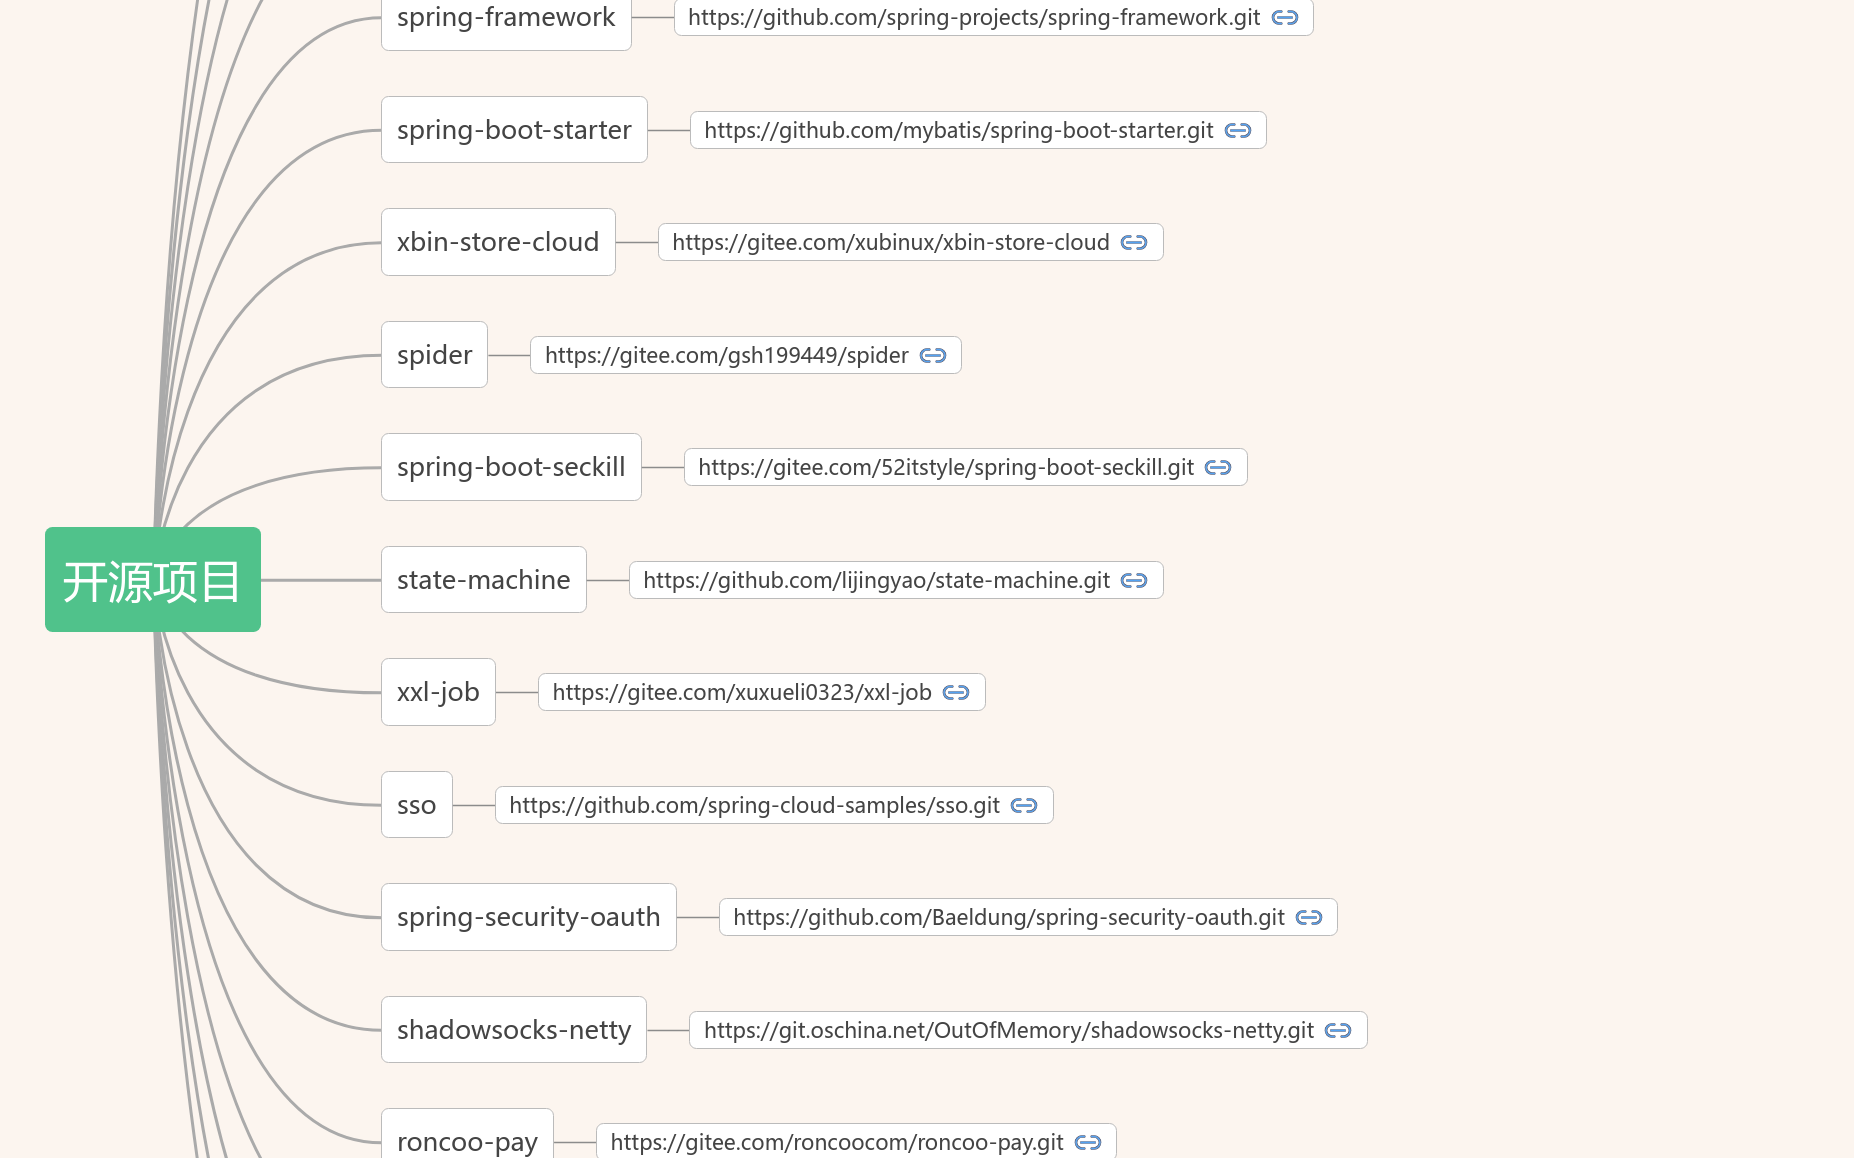
Task: Click the Baeldung spring-security-oauth.git URL text
Action: click(x=1008, y=918)
